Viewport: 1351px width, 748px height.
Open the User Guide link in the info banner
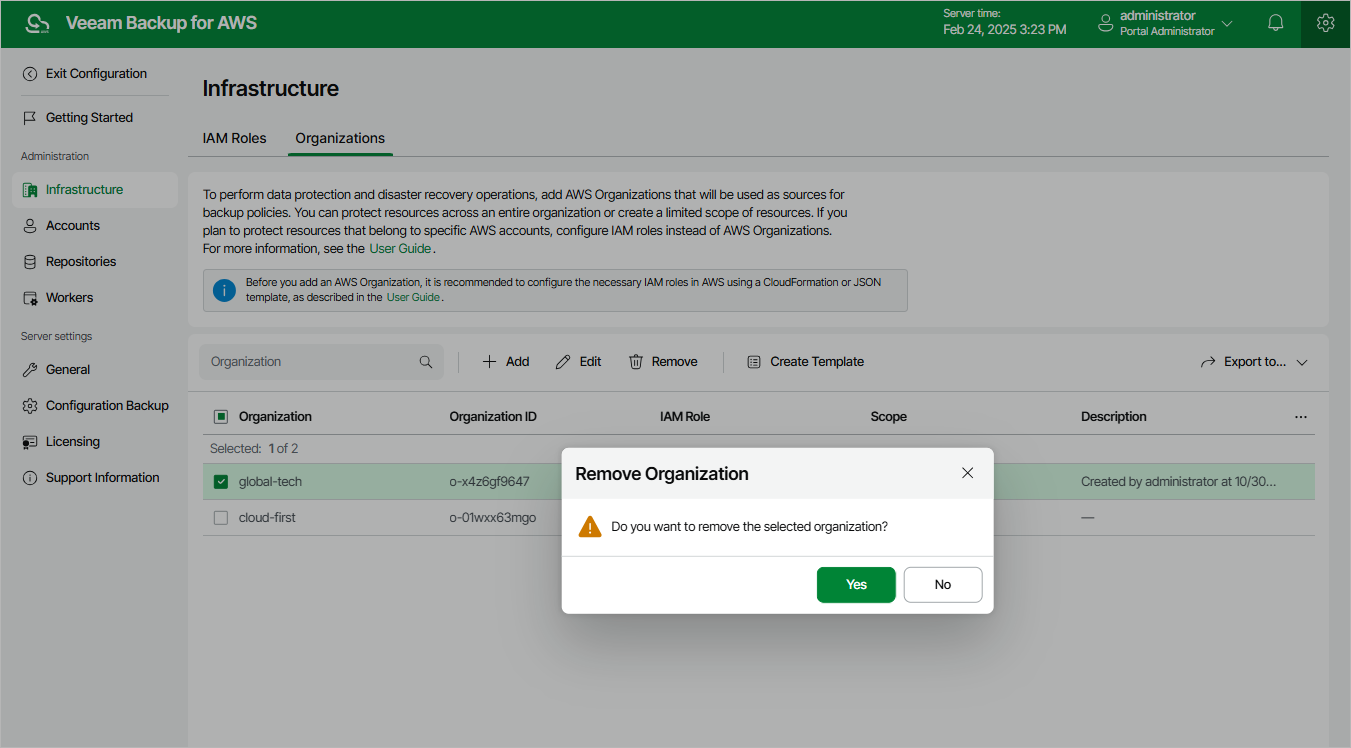pos(413,298)
